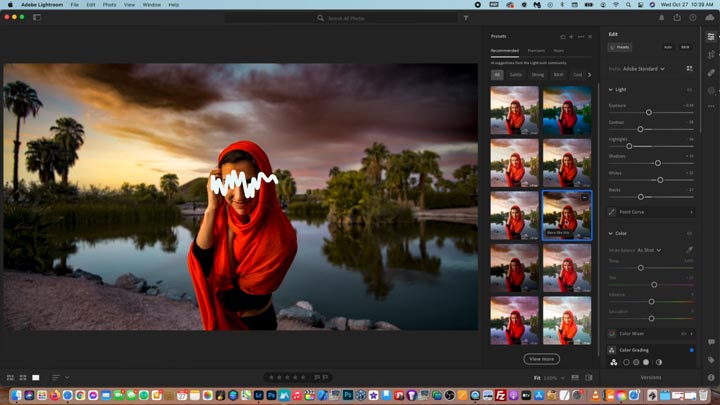This screenshot has height=405, width=720.
Task: Select the Healing Brush tool
Action: pyautogui.click(x=711, y=73)
